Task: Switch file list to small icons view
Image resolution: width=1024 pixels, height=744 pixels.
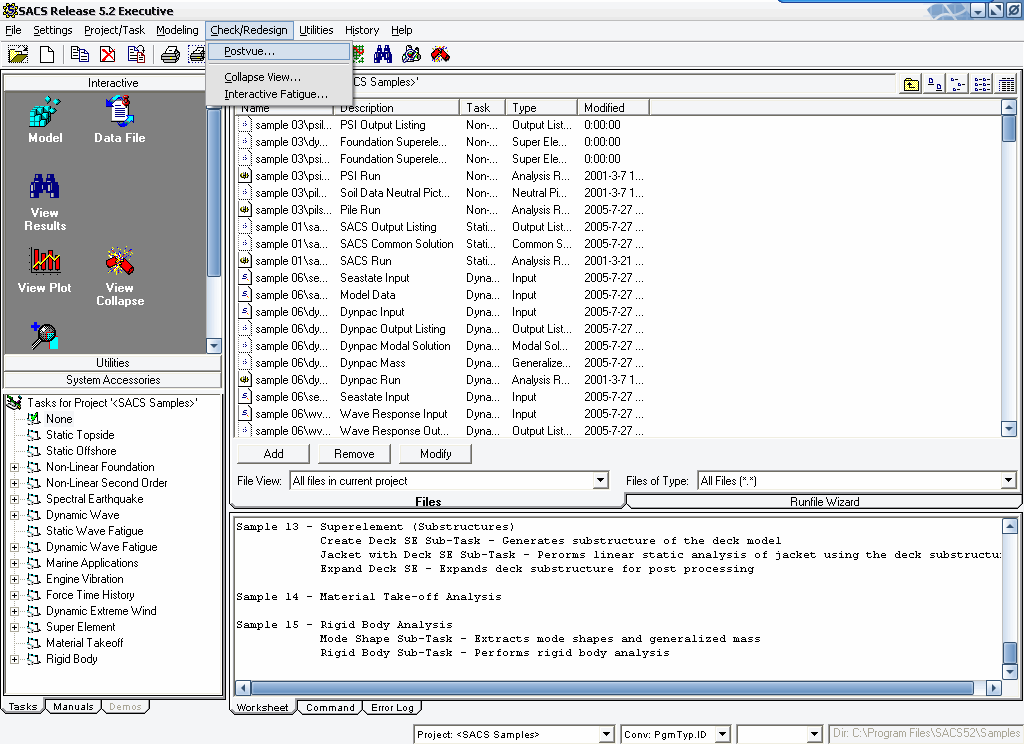Action: coord(958,84)
